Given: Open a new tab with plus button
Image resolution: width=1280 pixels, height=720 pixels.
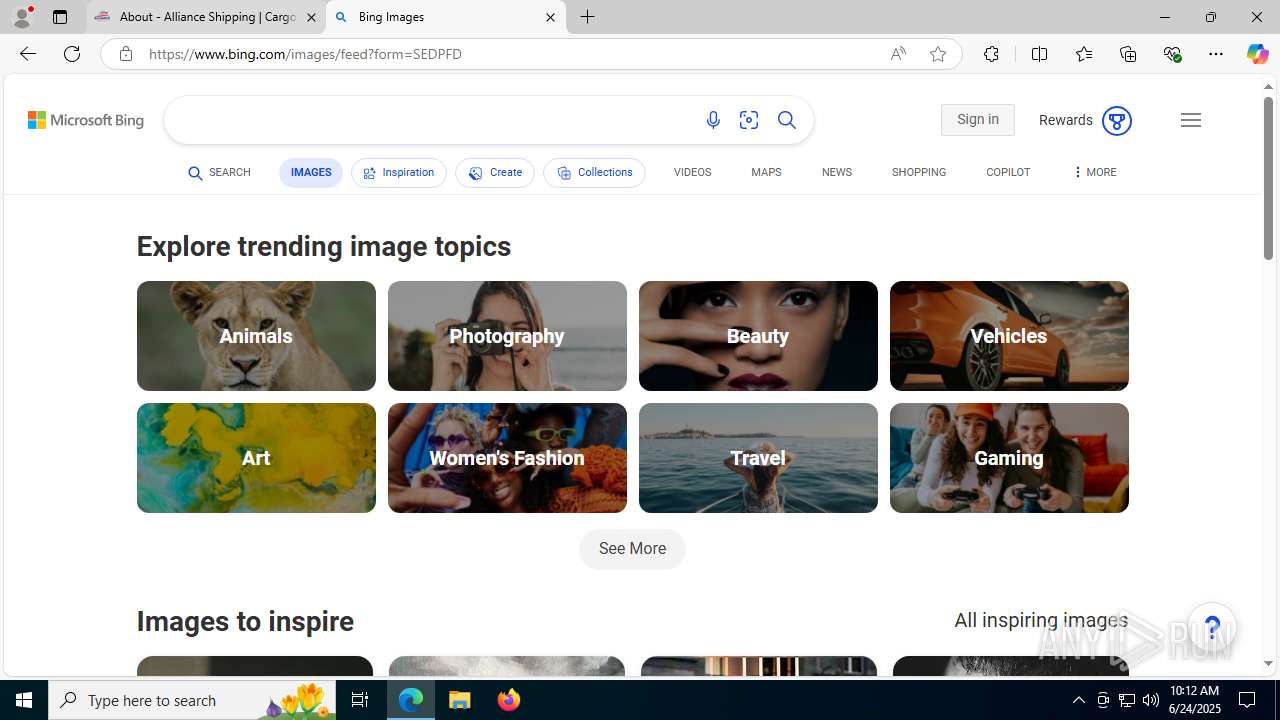Looking at the screenshot, I should pos(588,17).
